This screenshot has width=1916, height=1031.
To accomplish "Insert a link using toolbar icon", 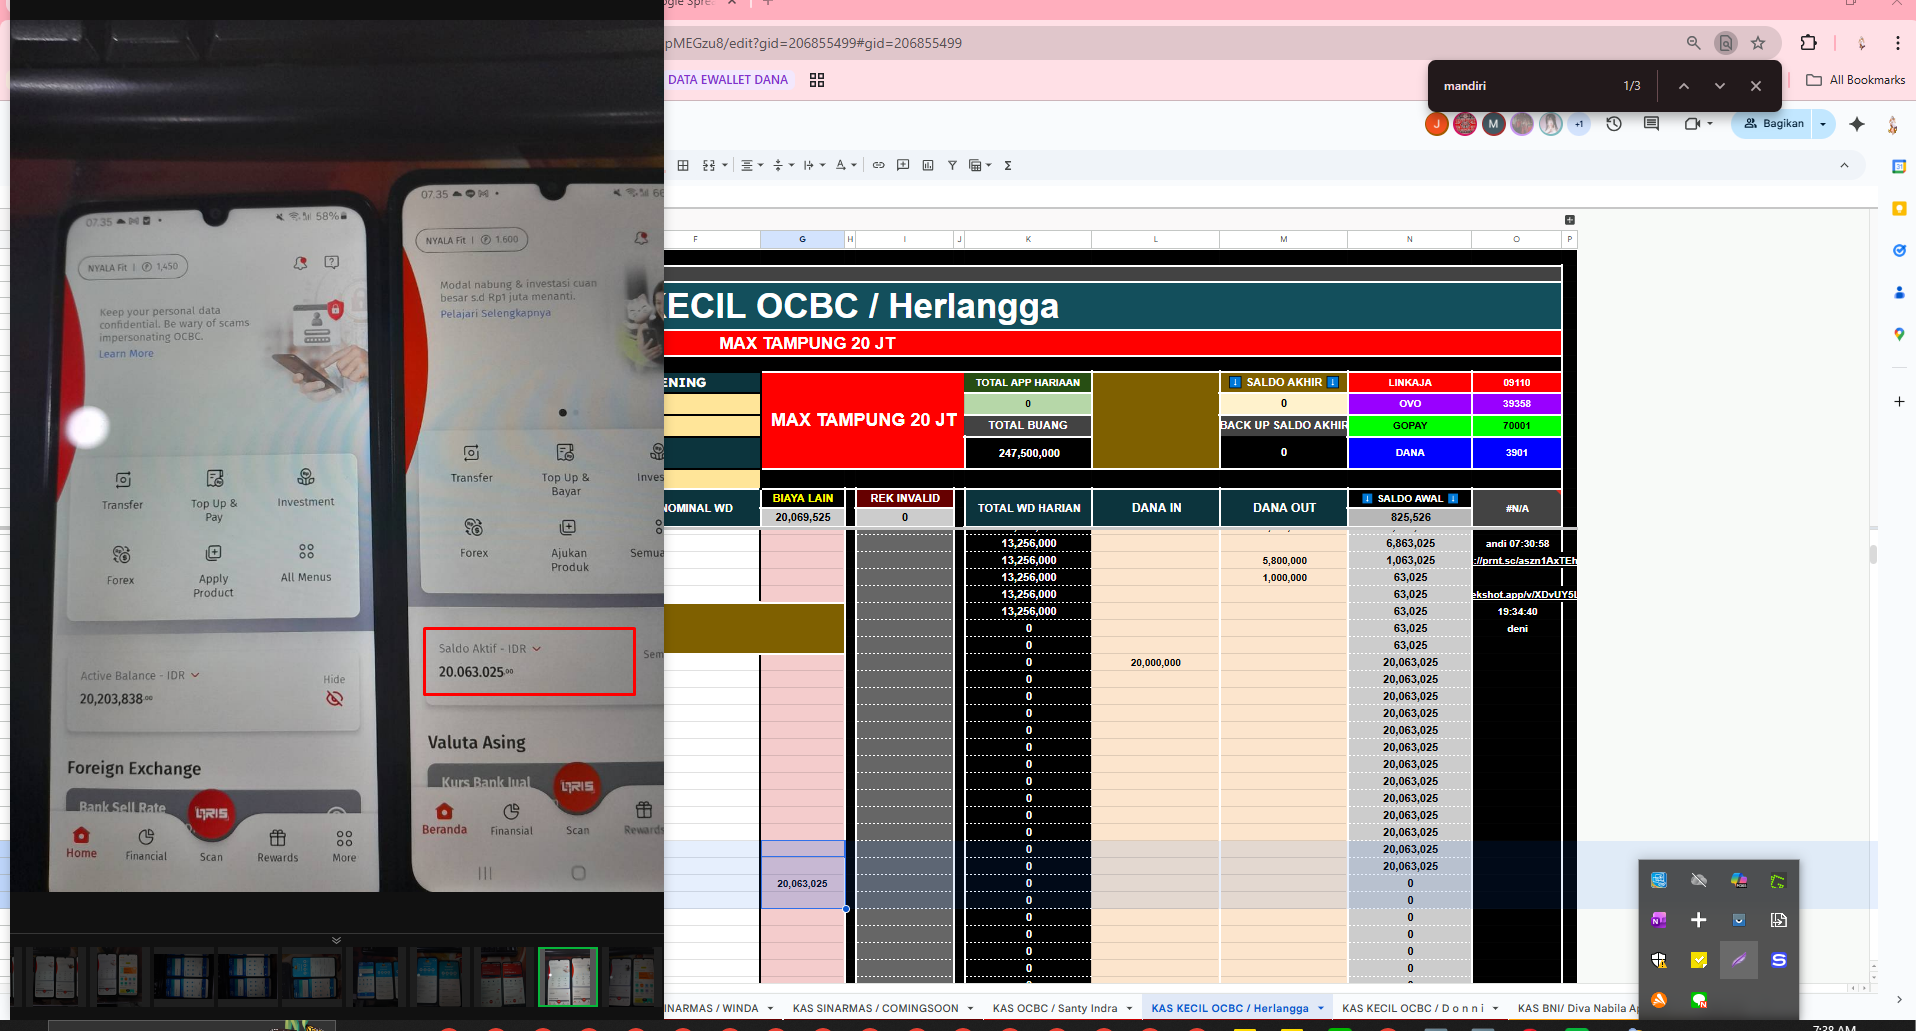I will pos(878,165).
